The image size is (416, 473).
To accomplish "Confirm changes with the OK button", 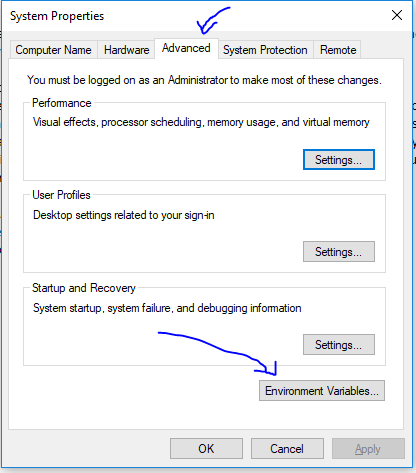I will pyautogui.click(x=206, y=449).
